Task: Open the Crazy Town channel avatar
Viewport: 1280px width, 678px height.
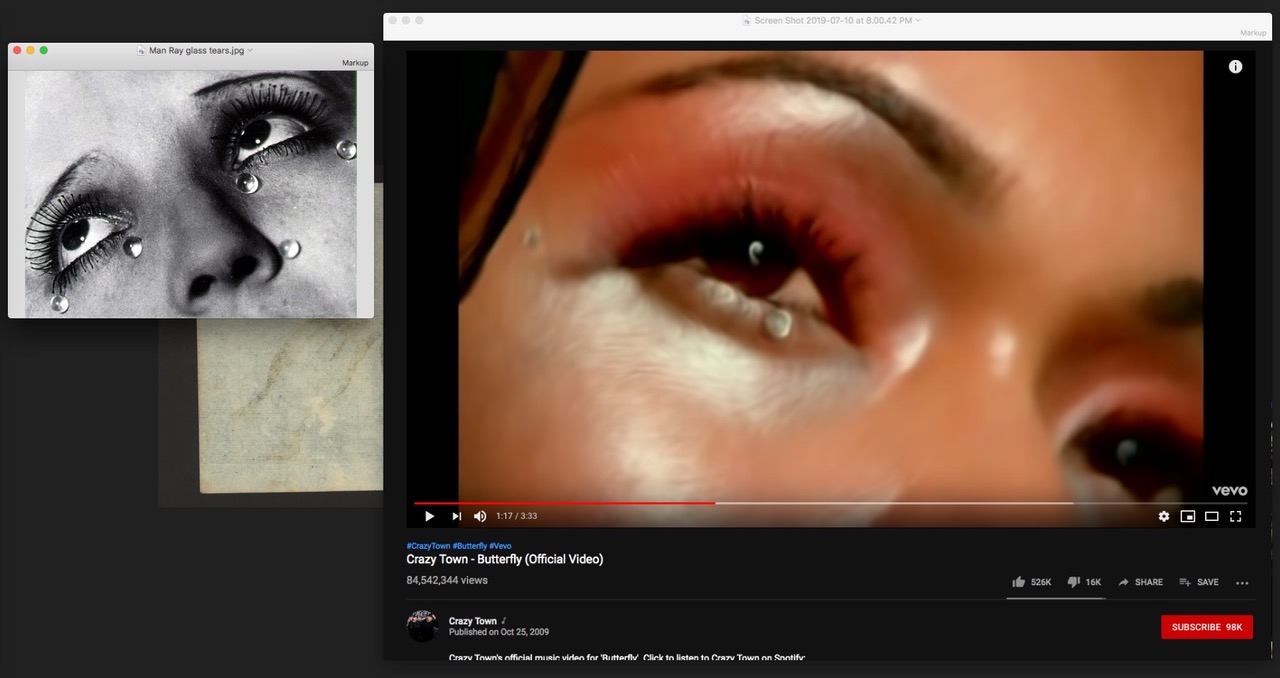Action: pyautogui.click(x=422, y=626)
